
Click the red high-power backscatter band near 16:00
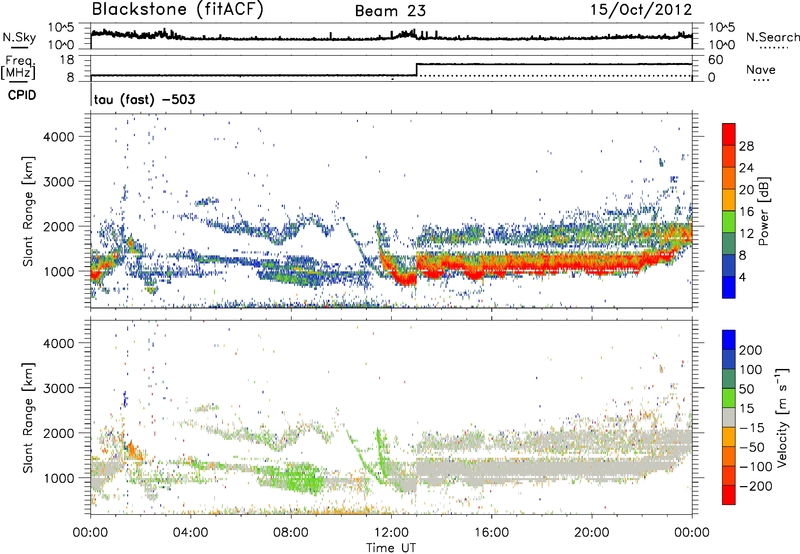coord(491,265)
